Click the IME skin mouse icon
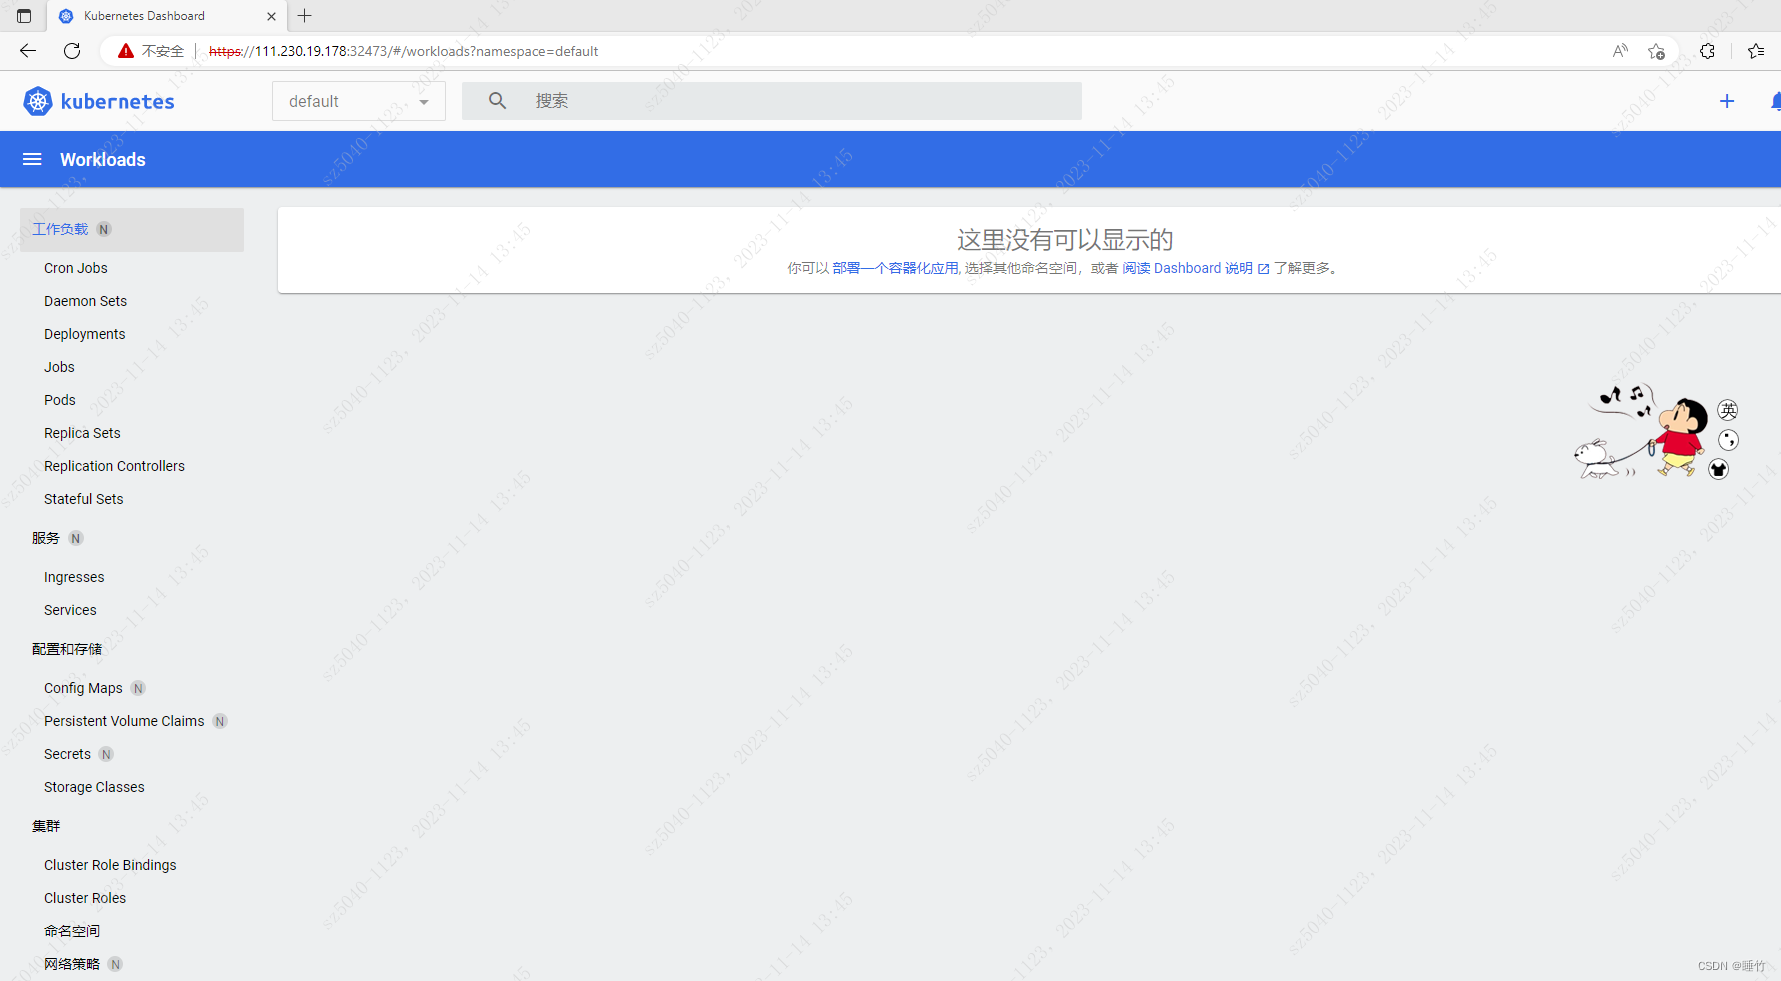 (1718, 469)
